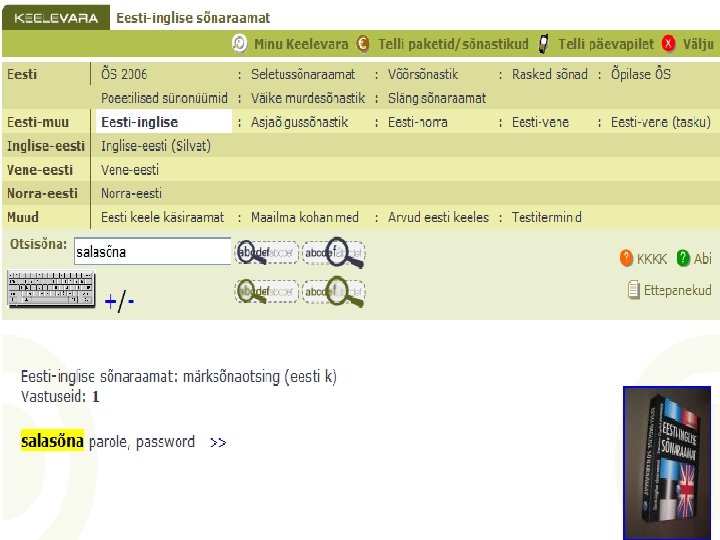Image resolution: width=720 pixels, height=540 pixels.
Task: Toggle the +/- options expander
Action: pos(119,301)
